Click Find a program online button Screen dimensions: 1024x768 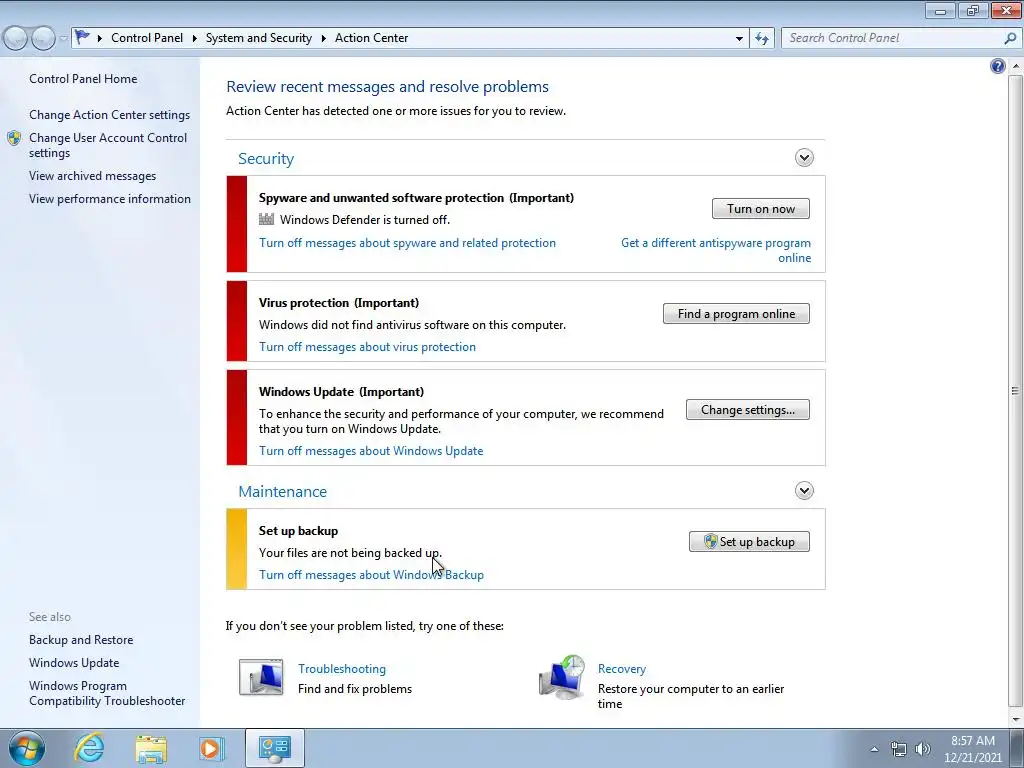pos(736,313)
